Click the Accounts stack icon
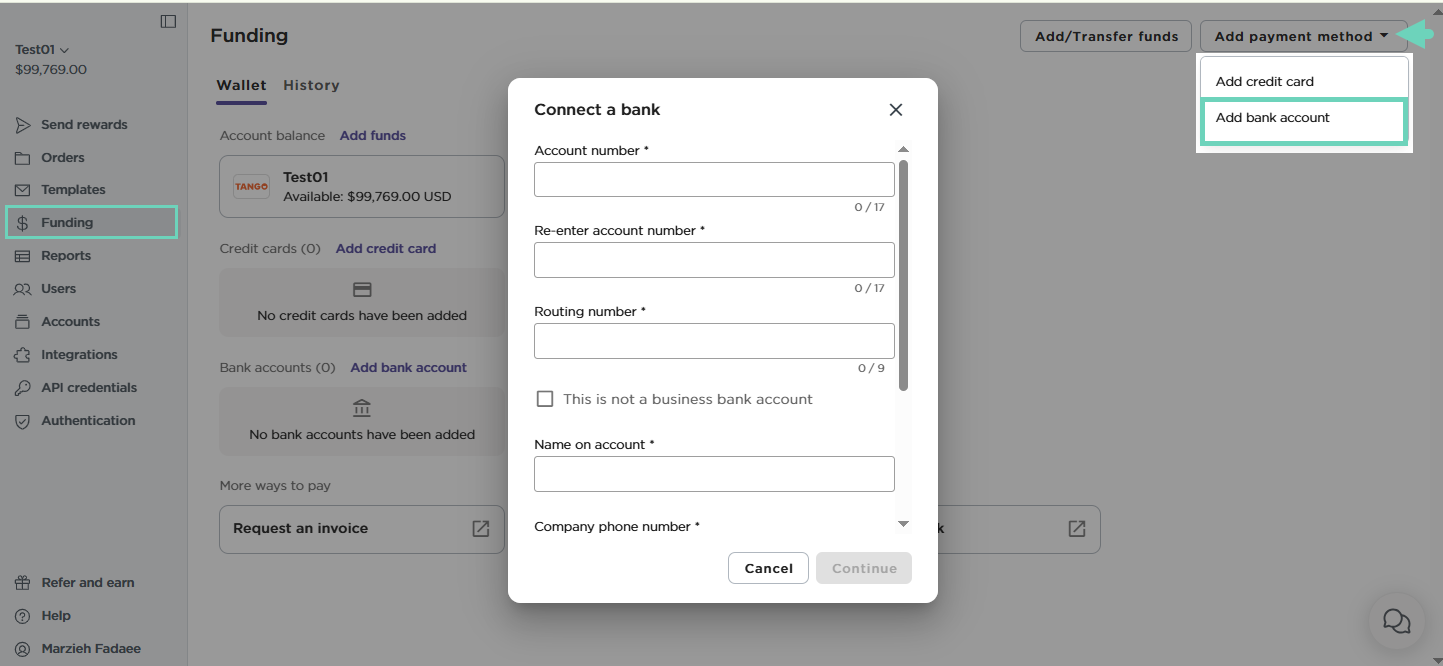 coord(22,322)
